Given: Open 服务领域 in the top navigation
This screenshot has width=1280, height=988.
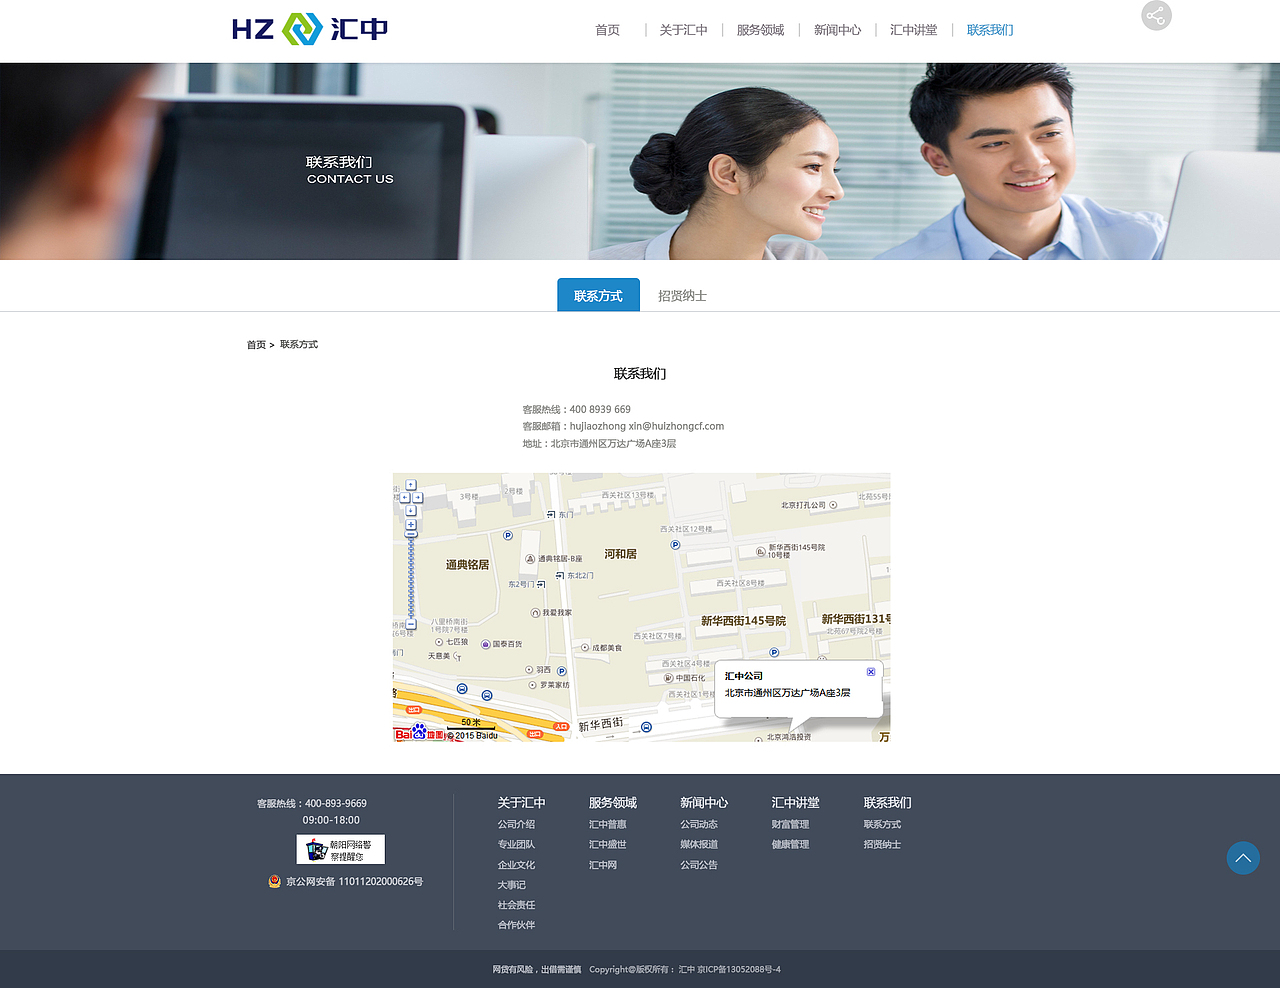Looking at the screenshot, I should [760, 30].
